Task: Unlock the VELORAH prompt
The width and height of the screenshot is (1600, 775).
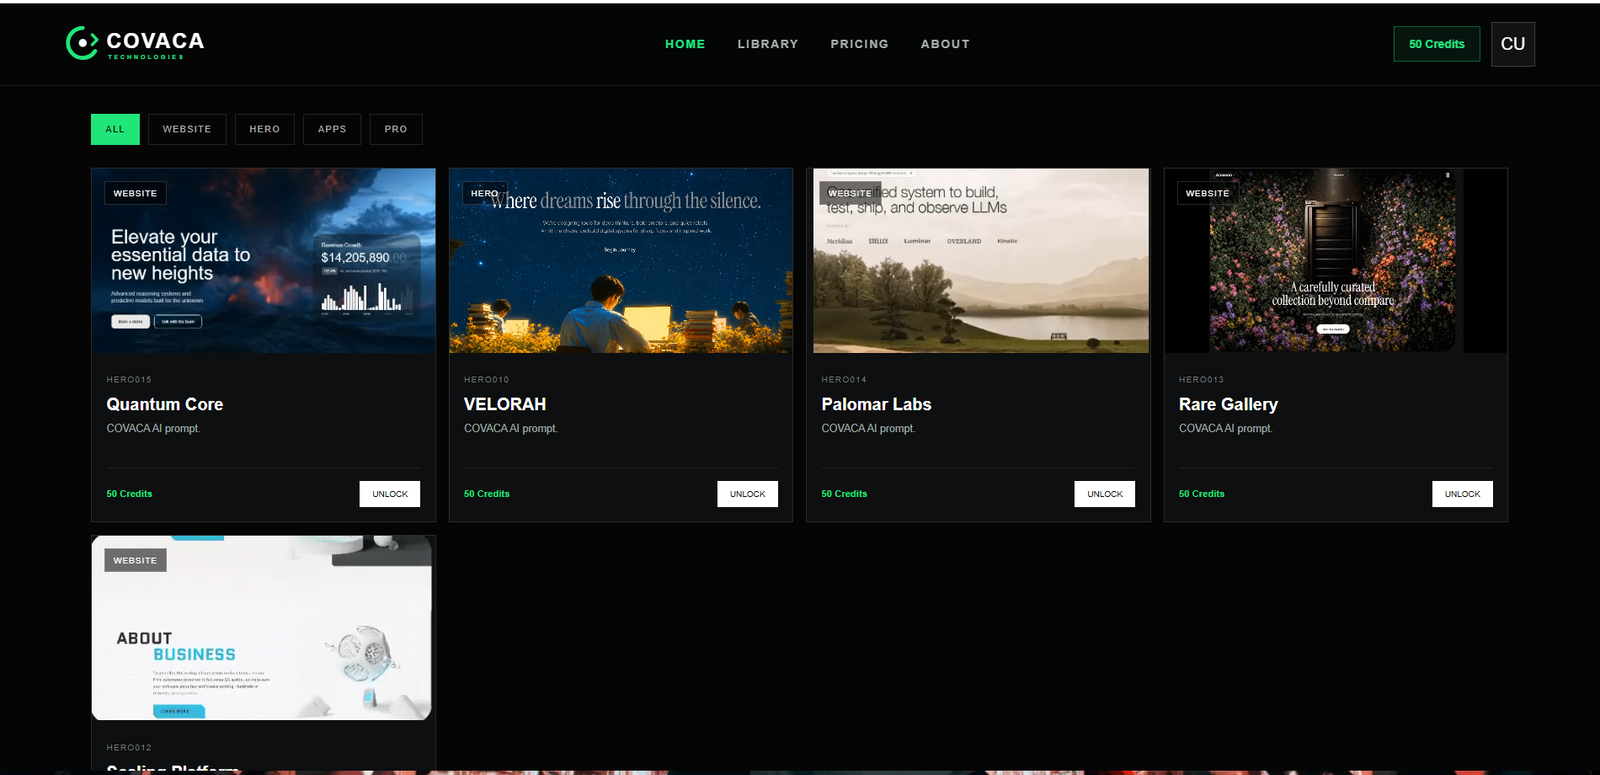Action: tap(747, 494)
